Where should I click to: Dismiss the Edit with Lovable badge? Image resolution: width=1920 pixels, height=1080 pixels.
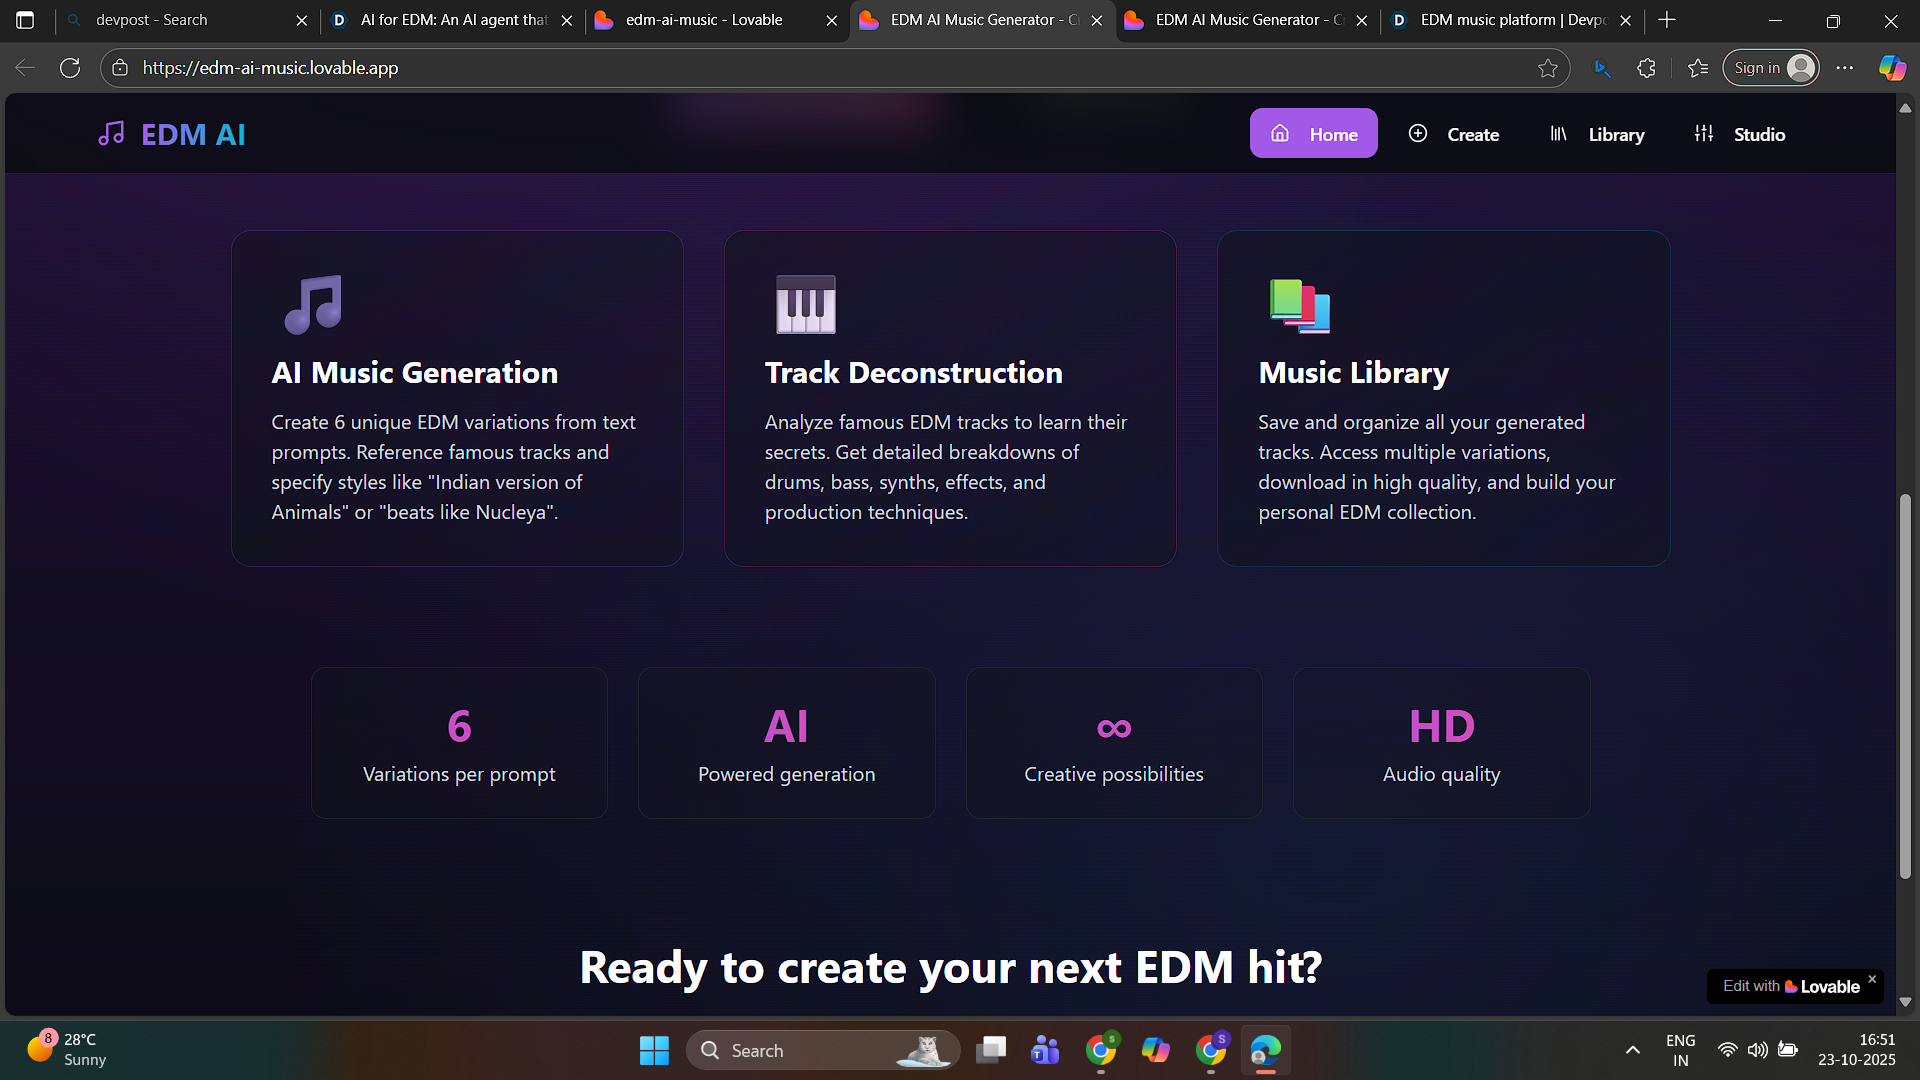[1872, 979]
